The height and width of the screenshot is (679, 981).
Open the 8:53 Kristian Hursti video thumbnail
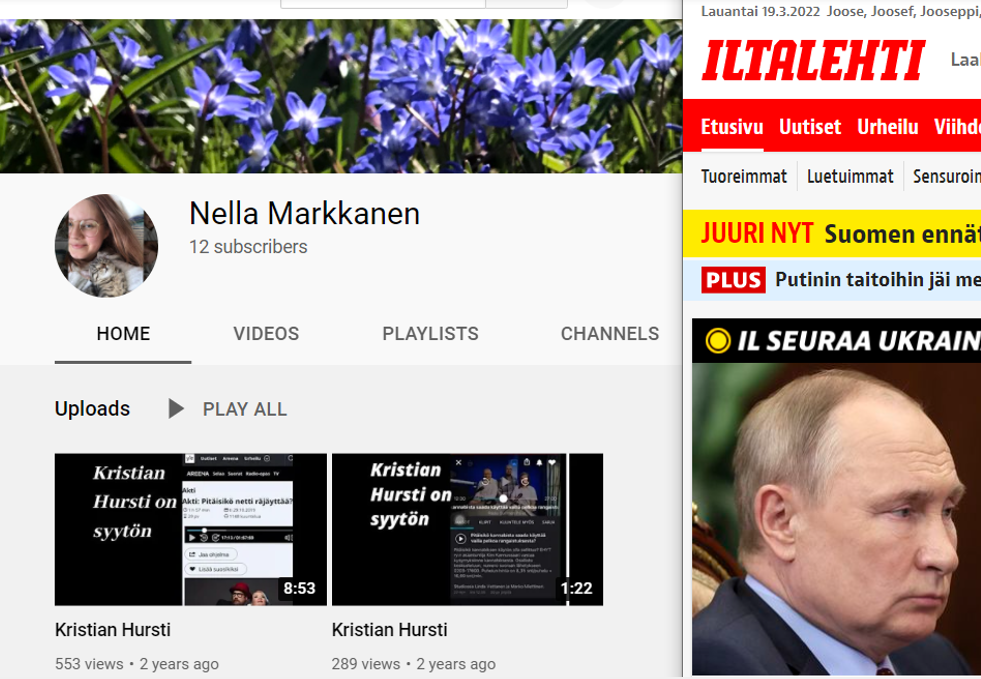pyautogui.click(x=191, y=529)
